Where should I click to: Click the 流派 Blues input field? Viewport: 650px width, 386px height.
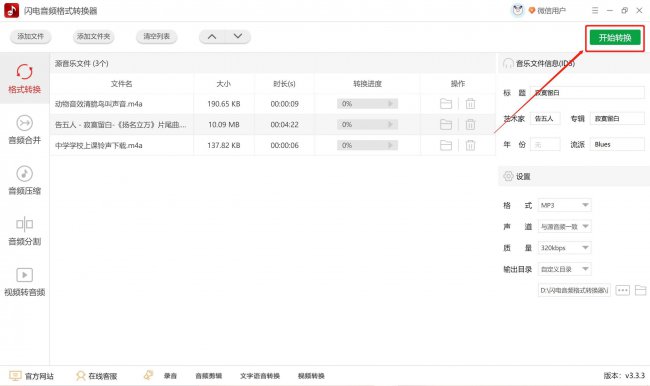tap(617, 144)
